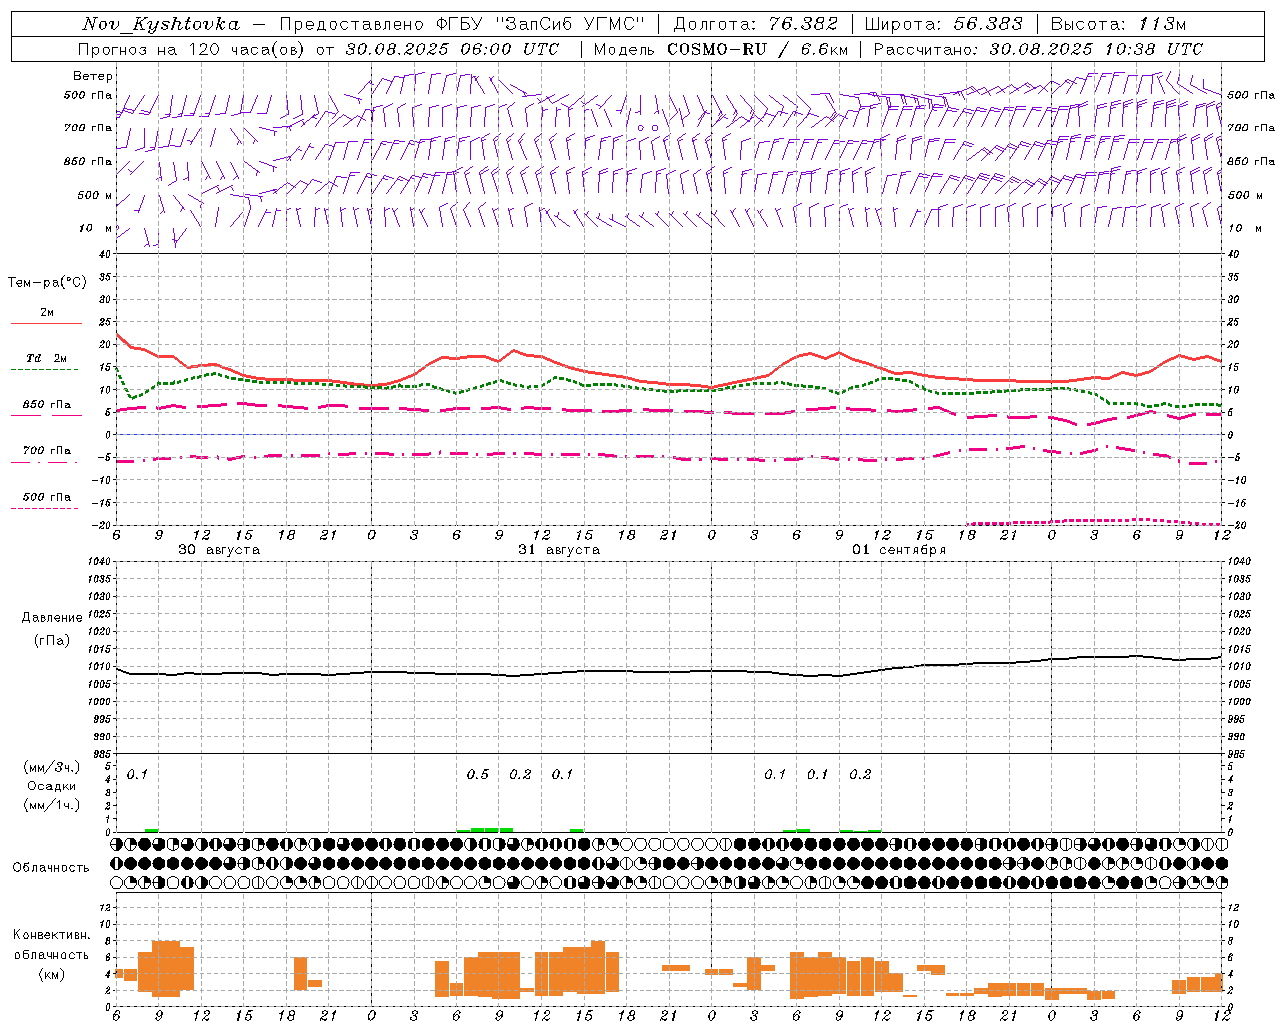This screenshot has height=1024, width=1280.
Task: Click the '30 августа' date label
Action: coord(219,550)
